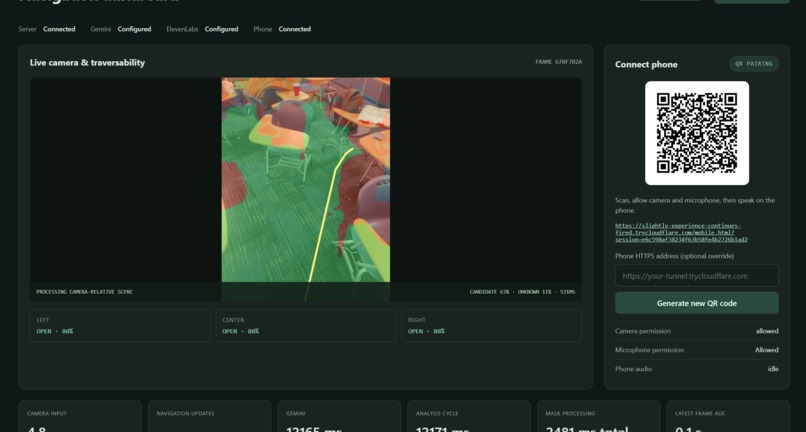Screen dimensions: 806x432
Task: Click the ANALYSIS CYCLE metric card
Action: (469, 416)
